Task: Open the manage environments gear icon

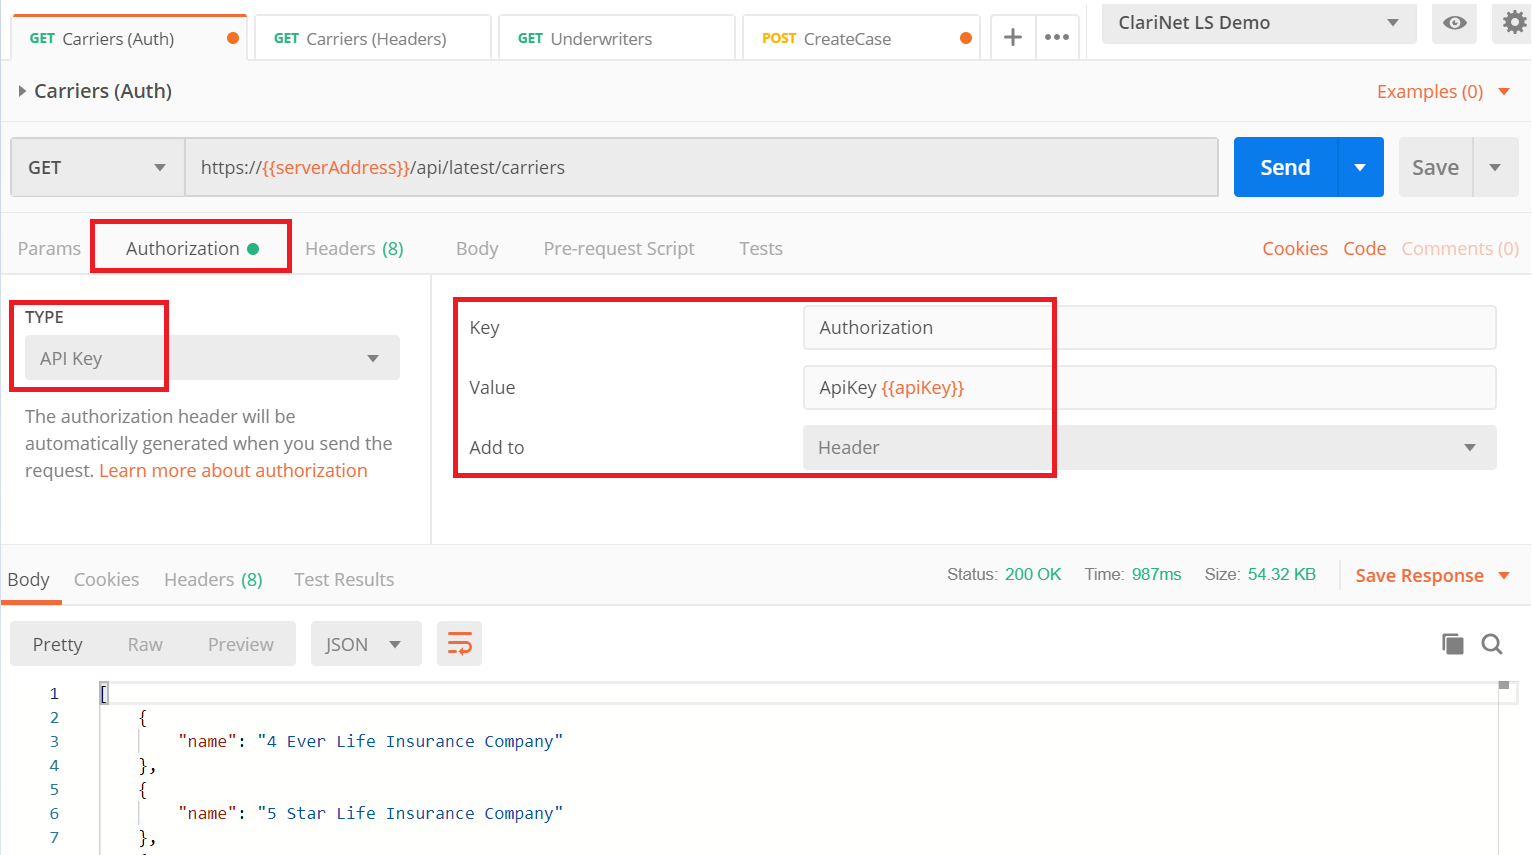Action: (1514, 22)
